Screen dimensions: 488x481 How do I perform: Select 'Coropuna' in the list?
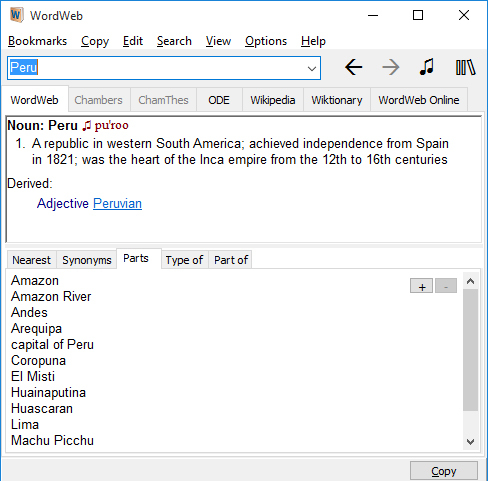coord(38,360)
